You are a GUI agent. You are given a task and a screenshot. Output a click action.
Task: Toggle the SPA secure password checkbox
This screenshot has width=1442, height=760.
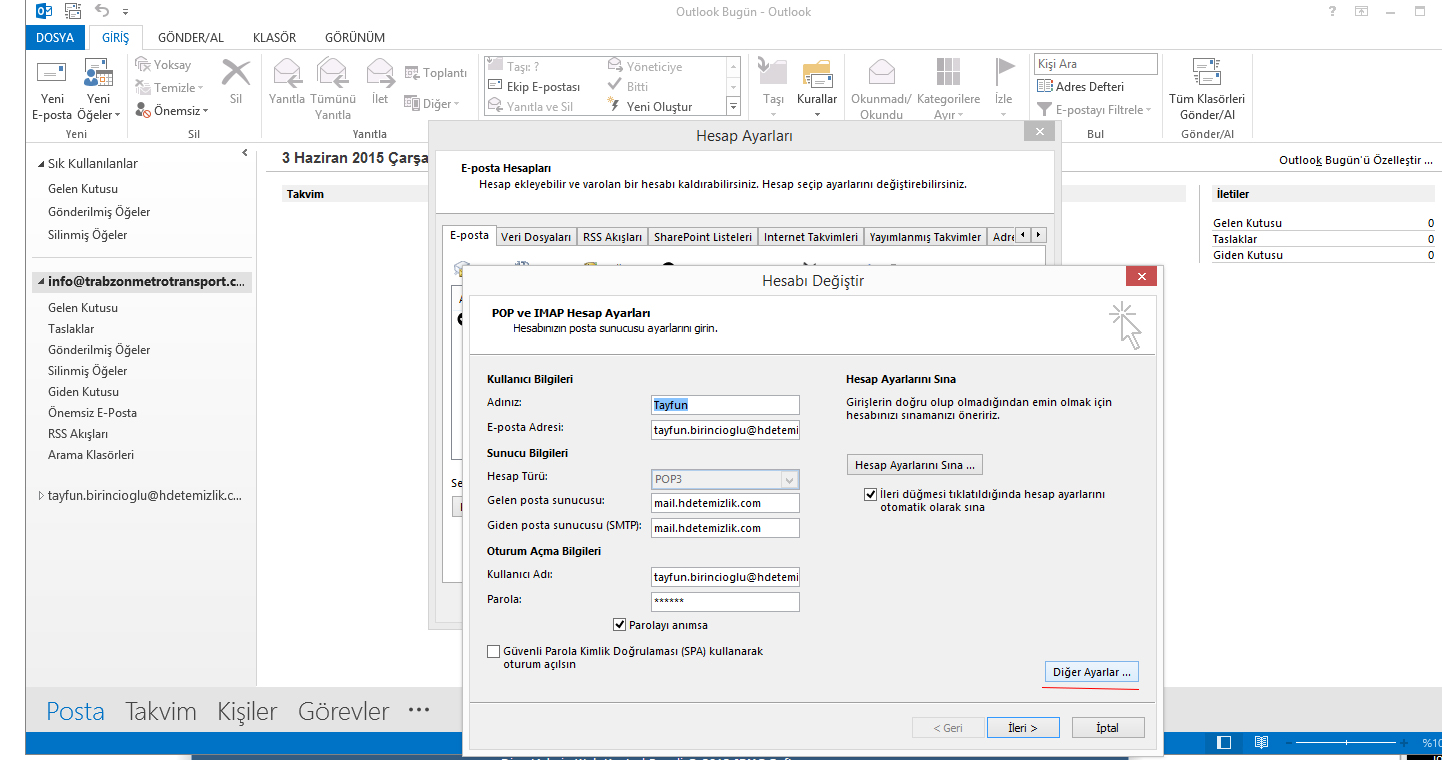[x=493, y=651]
